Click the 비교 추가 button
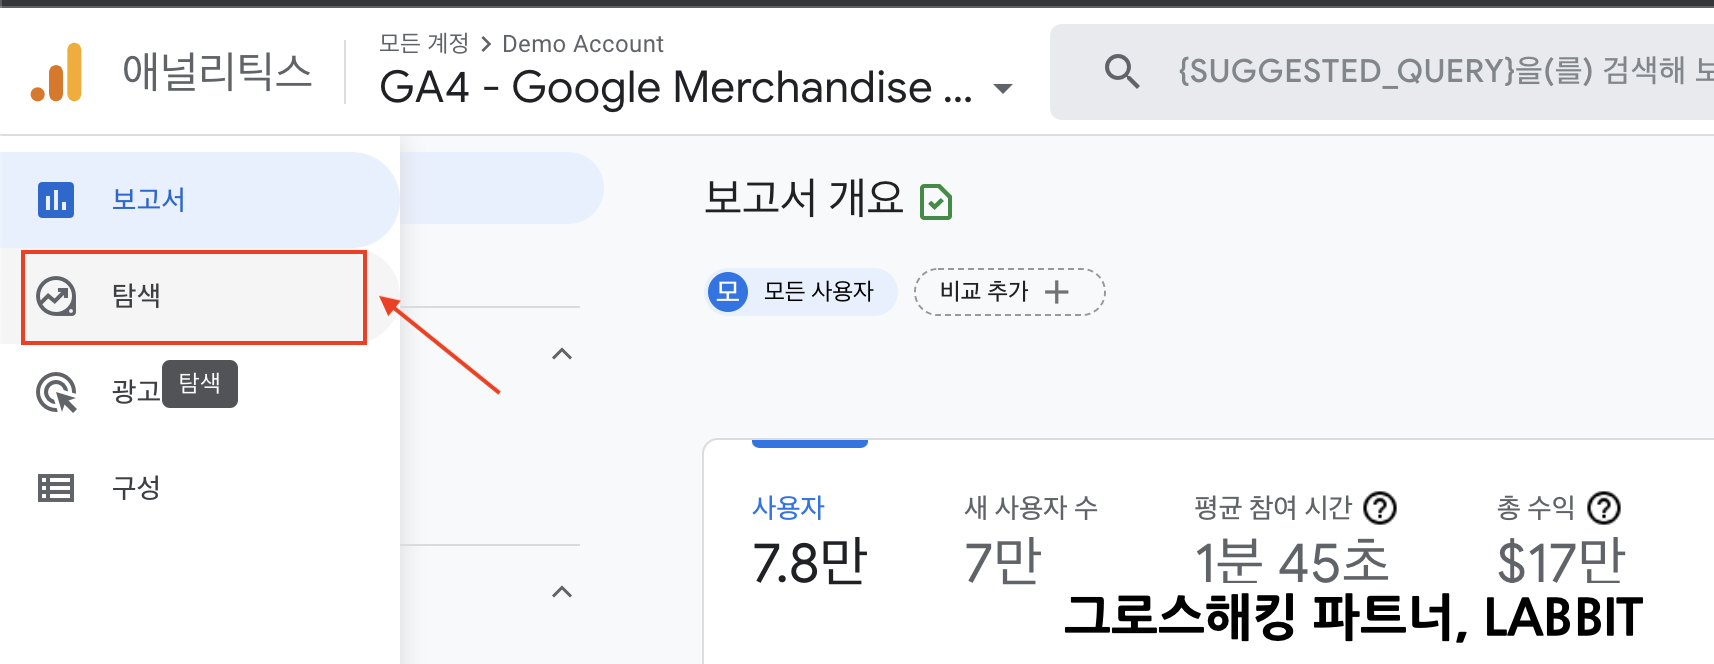The image size is (1714, 664). [x=1008, y=292]
